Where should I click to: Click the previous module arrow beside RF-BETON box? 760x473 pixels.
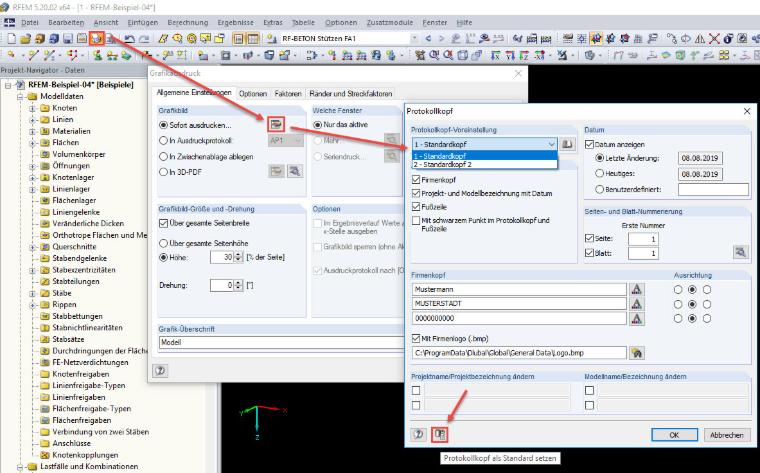coord(428,38)
